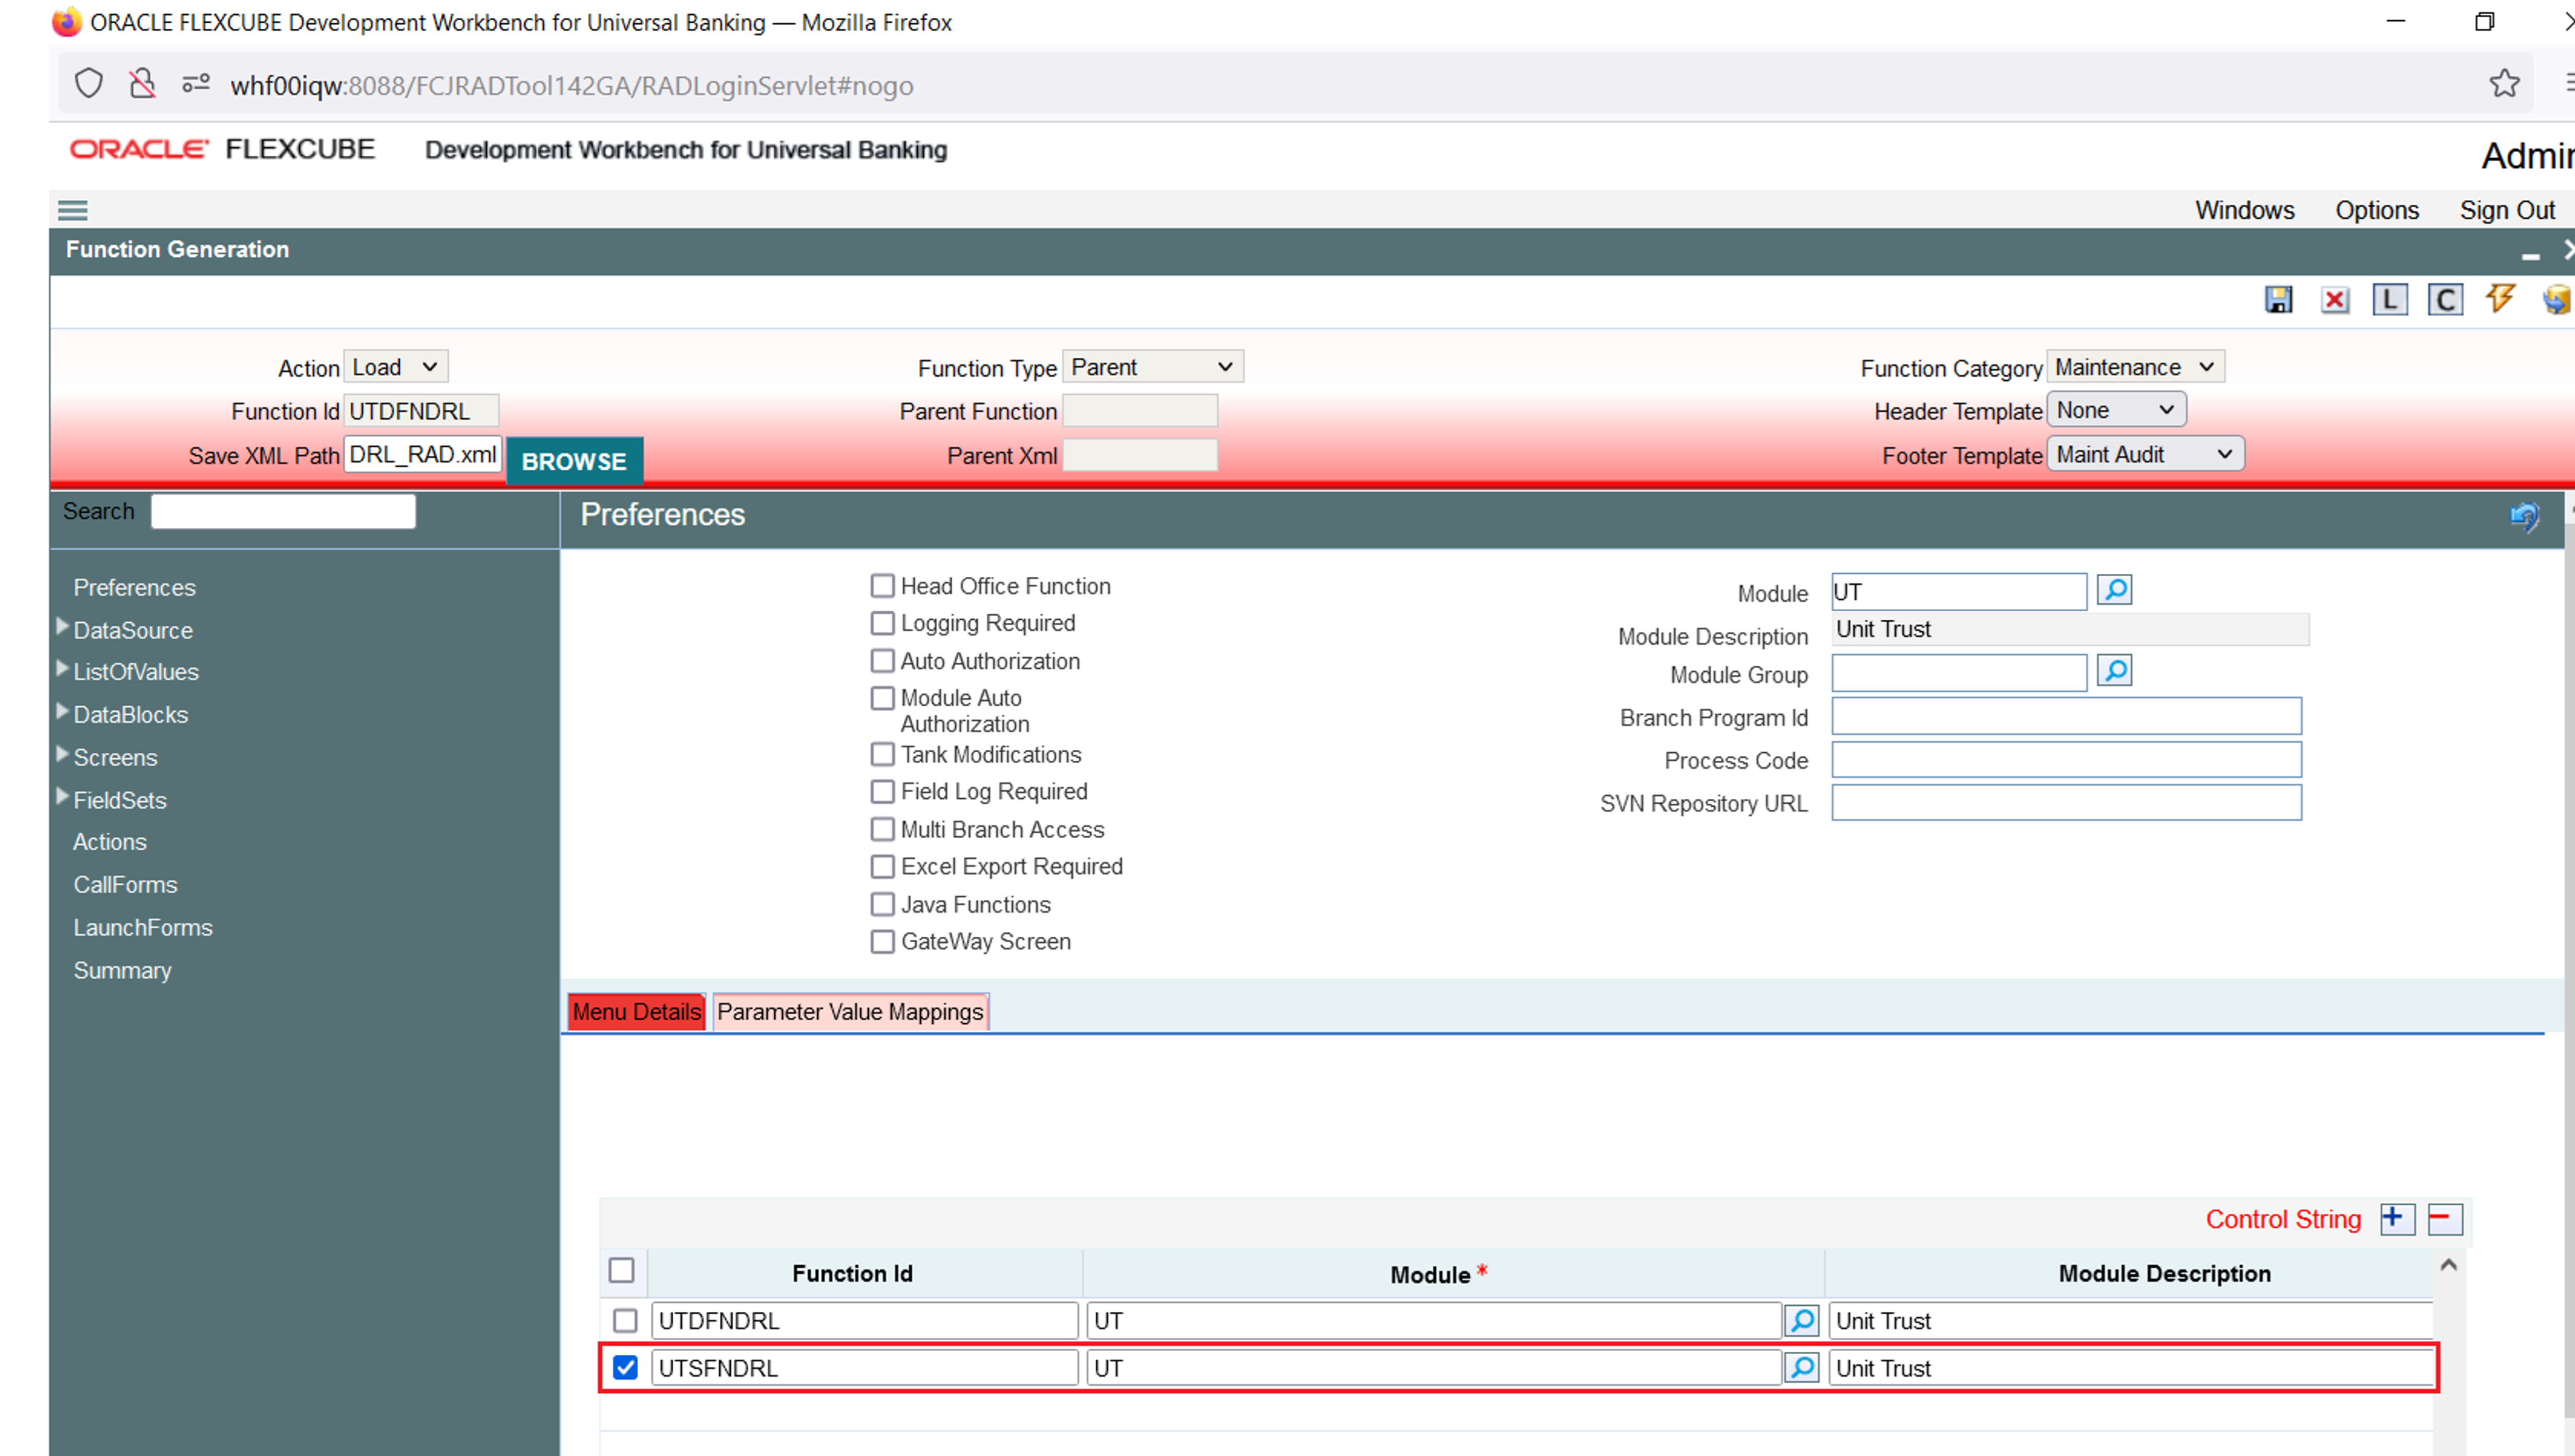Click the lightning bolt generate icon
Image resolution: width=2575 pixels, height=1456 pixels.
(2500, 299)
